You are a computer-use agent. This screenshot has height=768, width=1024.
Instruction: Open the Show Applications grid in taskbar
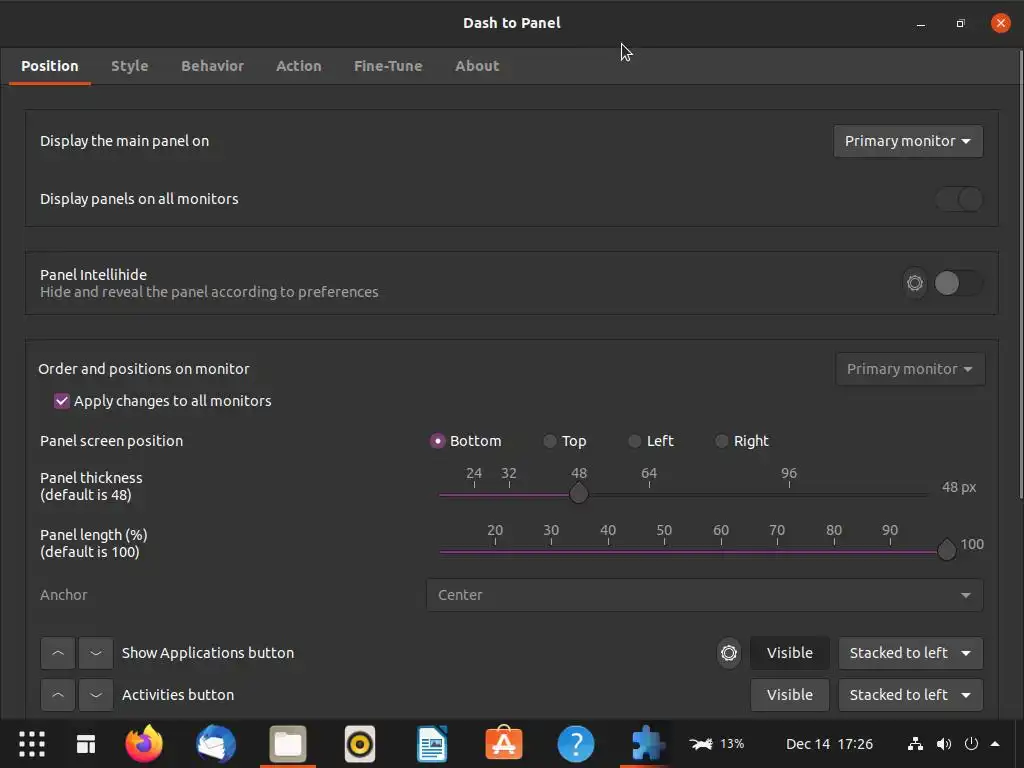32,744
